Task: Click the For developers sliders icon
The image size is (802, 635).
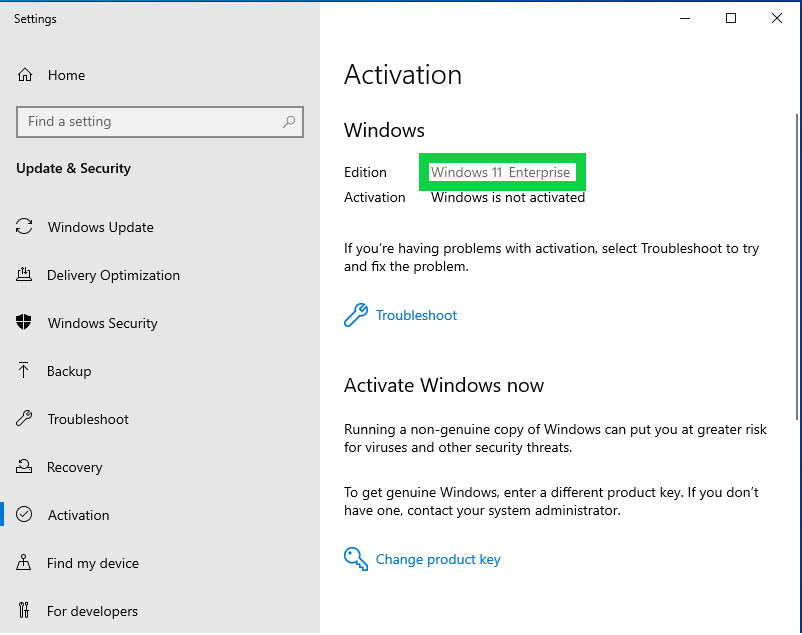Action: 24,611
